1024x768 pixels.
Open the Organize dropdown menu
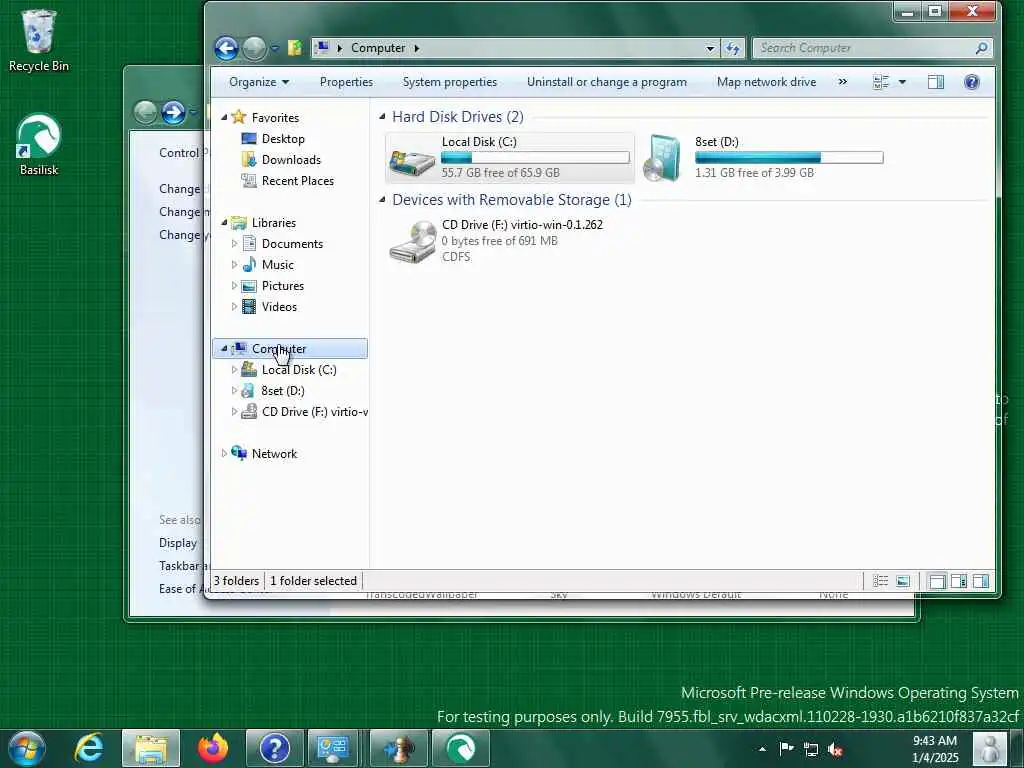tap(259, 82)
